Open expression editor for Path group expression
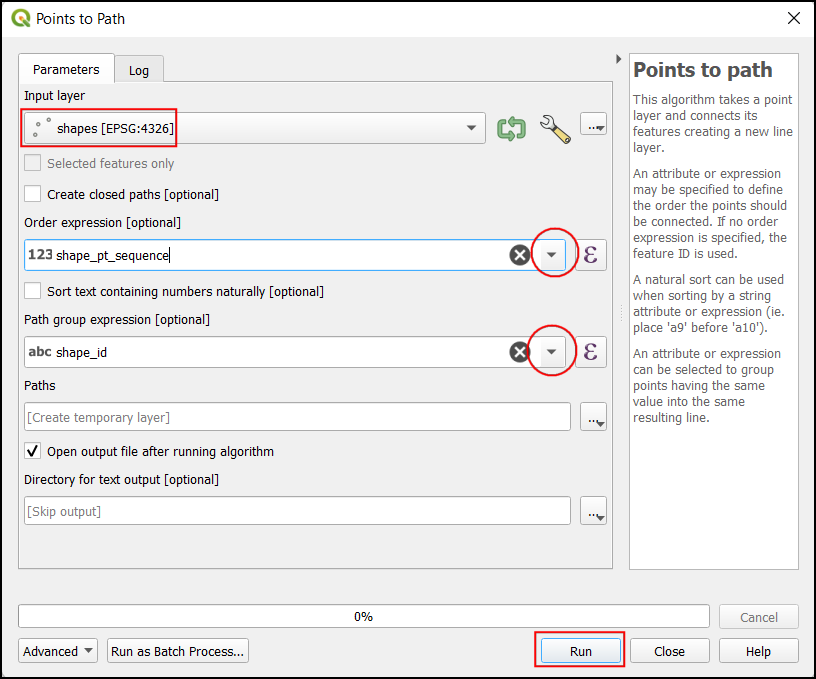Viewport: 816px width, 679px height. point(590,351)
